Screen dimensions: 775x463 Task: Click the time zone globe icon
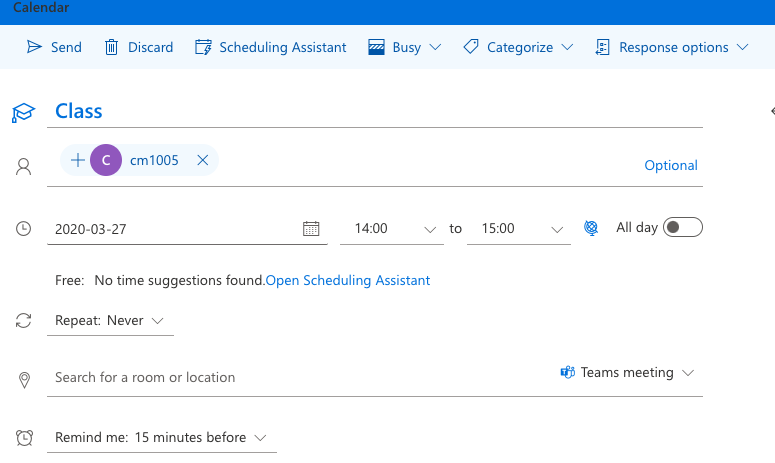click(x=591, y=228)
